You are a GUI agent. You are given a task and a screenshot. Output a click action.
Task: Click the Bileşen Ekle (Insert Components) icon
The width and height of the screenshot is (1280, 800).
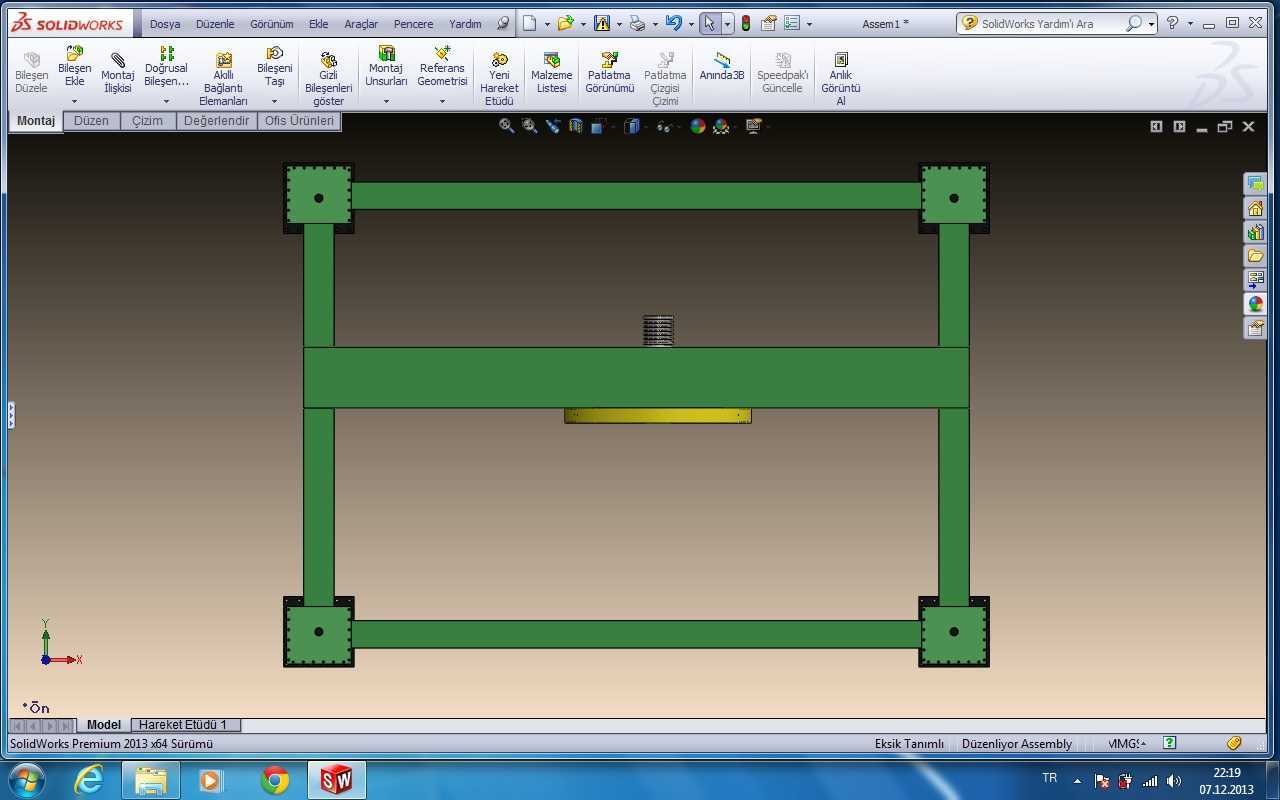[x=74, y=53]
